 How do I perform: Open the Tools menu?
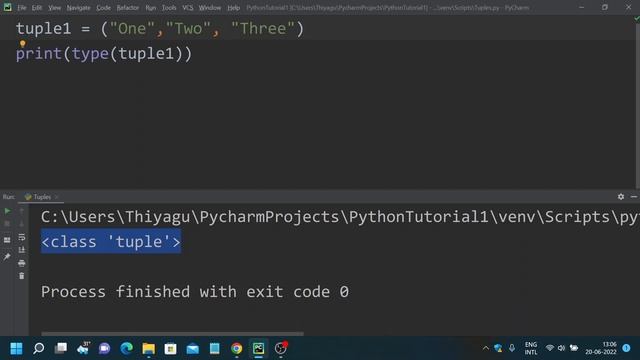coord(169,8)
